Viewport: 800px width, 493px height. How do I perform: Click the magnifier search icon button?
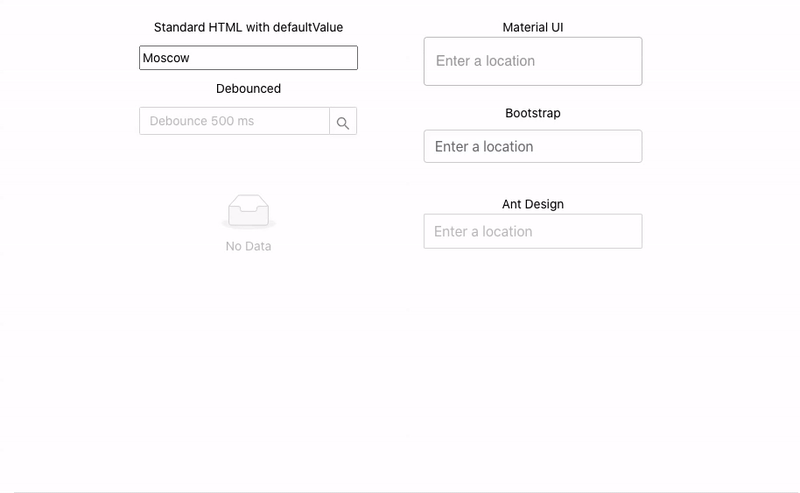pos(343,121)
